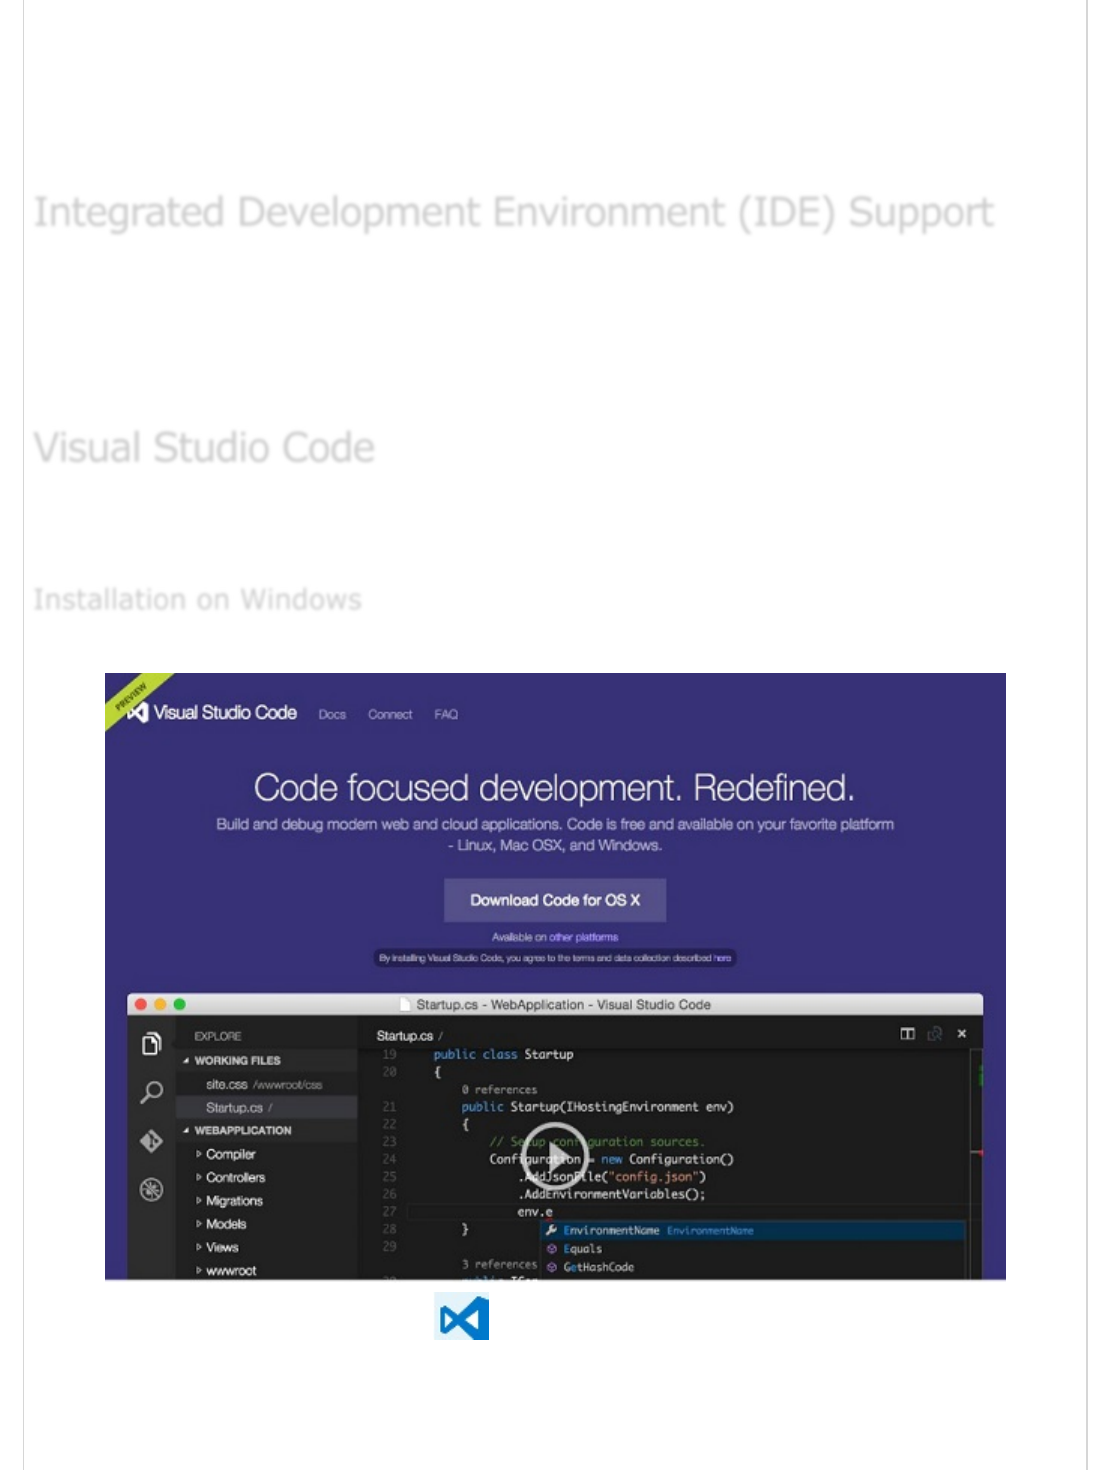Viewport: 1110px width, 1470px height.
Task: Open the Debug icon in sidebar
Action: [151, 1189]
